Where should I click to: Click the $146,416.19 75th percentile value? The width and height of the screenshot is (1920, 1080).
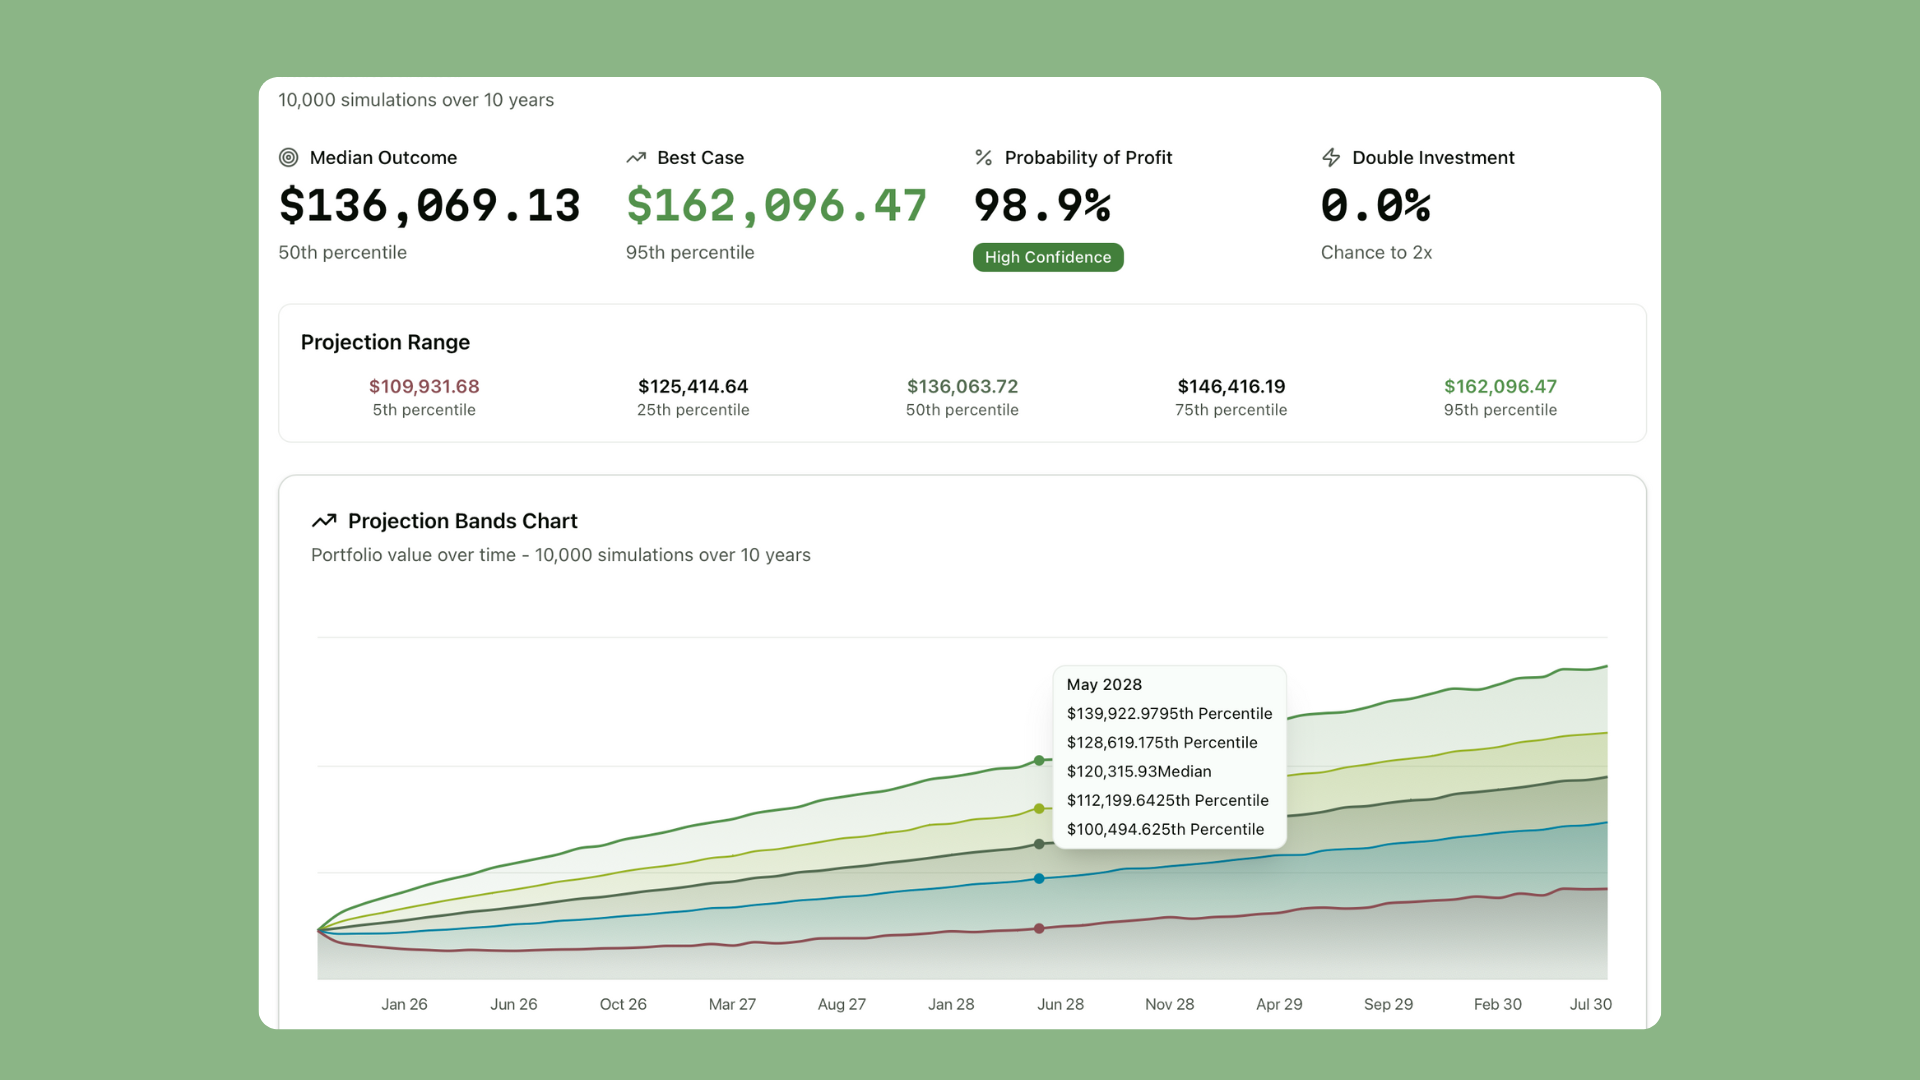[1231, 386]
